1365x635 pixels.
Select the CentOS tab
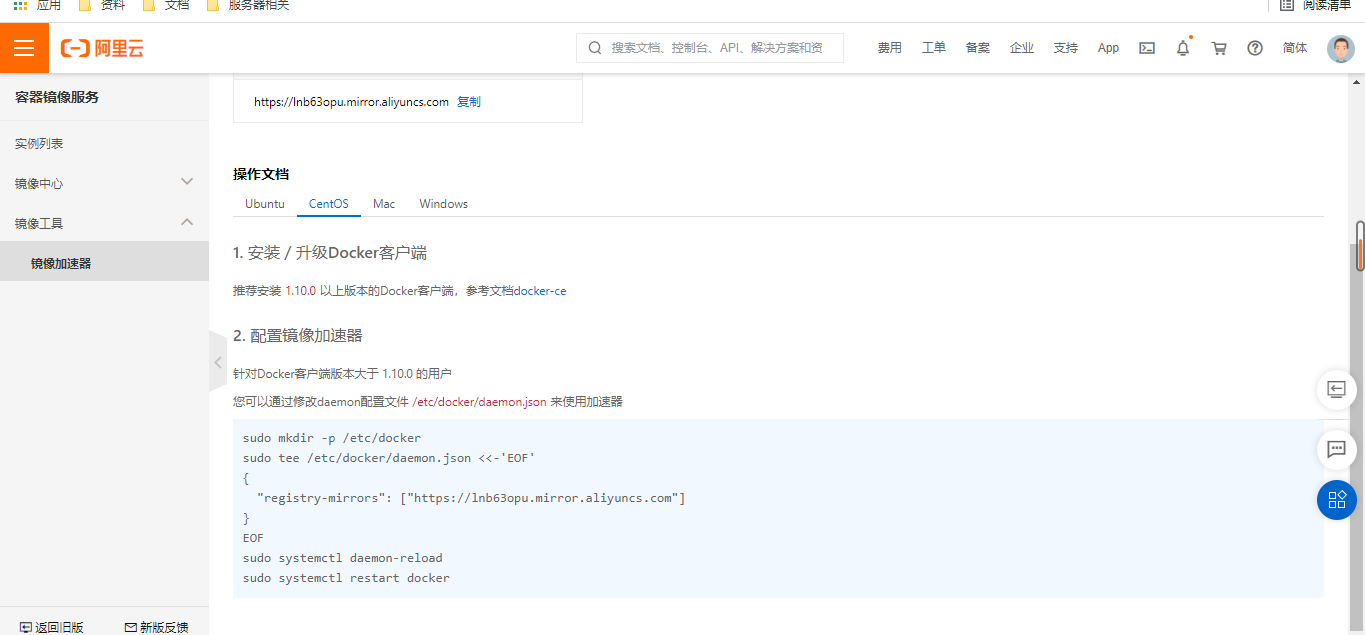[329, 203]
